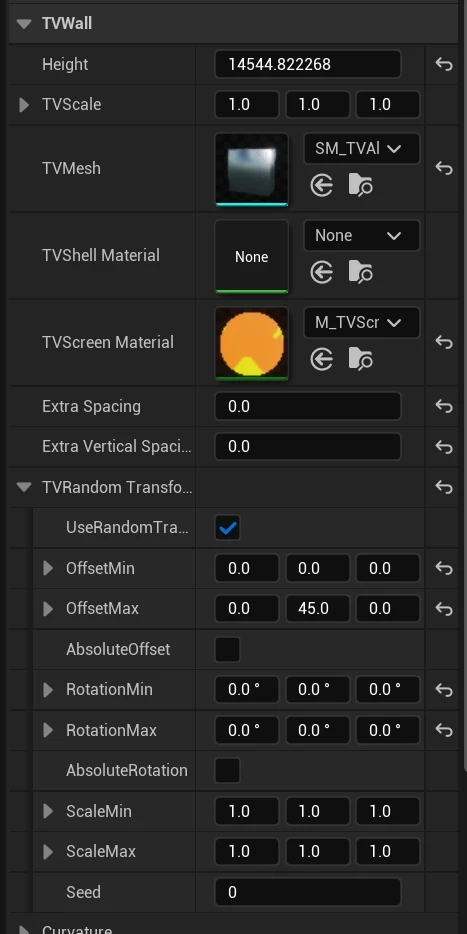
Task: Edit RotationMin X angle field
Action: click(247, 690)
